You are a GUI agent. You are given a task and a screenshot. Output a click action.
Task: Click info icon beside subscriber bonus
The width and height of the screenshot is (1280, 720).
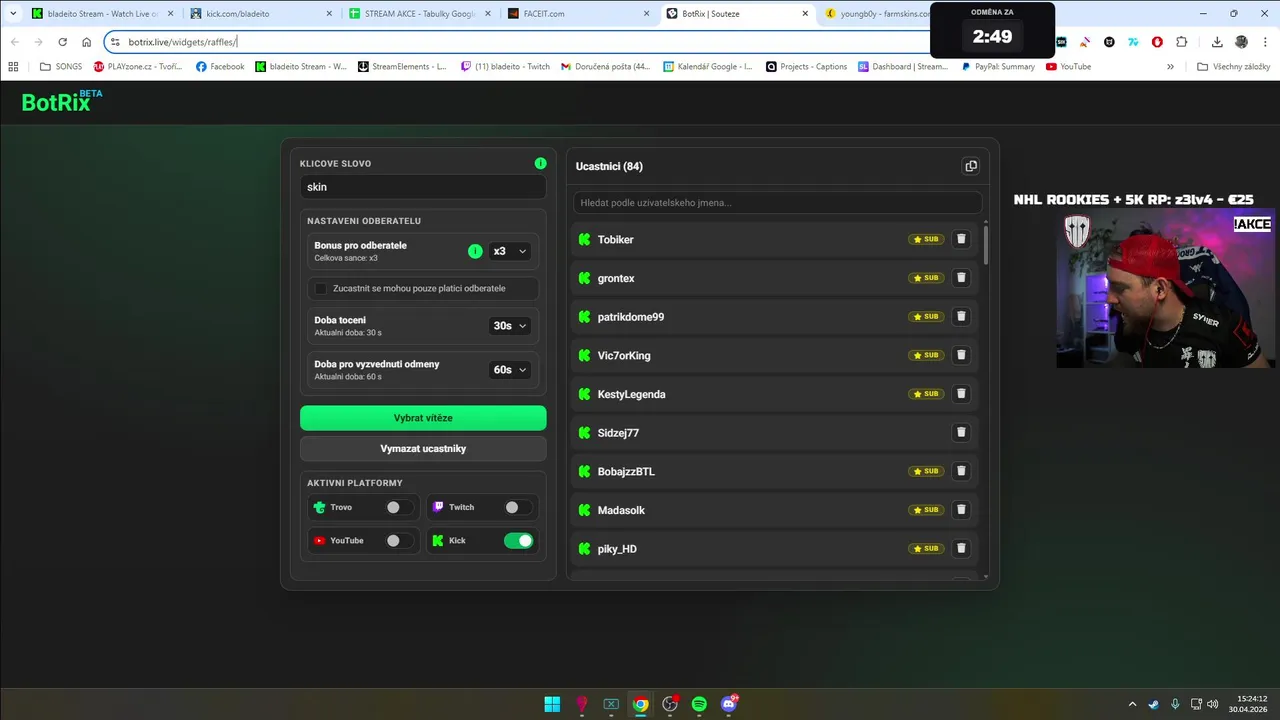[475, 251]
